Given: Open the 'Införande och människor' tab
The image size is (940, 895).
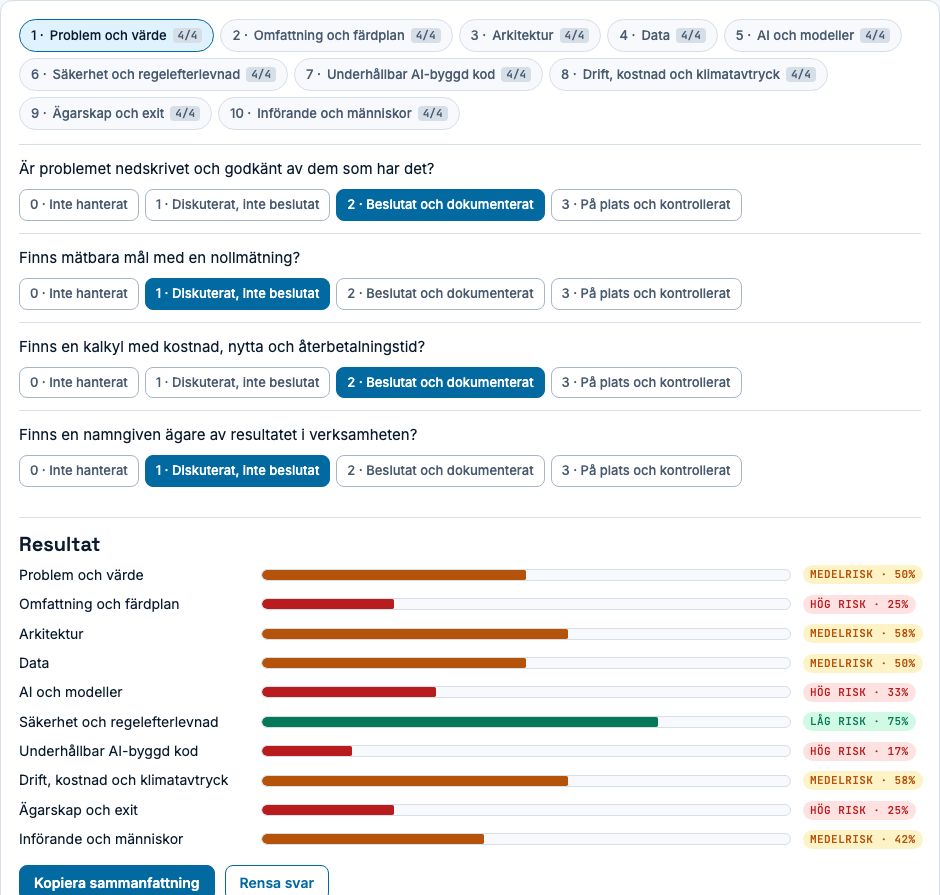Looking at the screenshot, I should (x=339, y=113).
